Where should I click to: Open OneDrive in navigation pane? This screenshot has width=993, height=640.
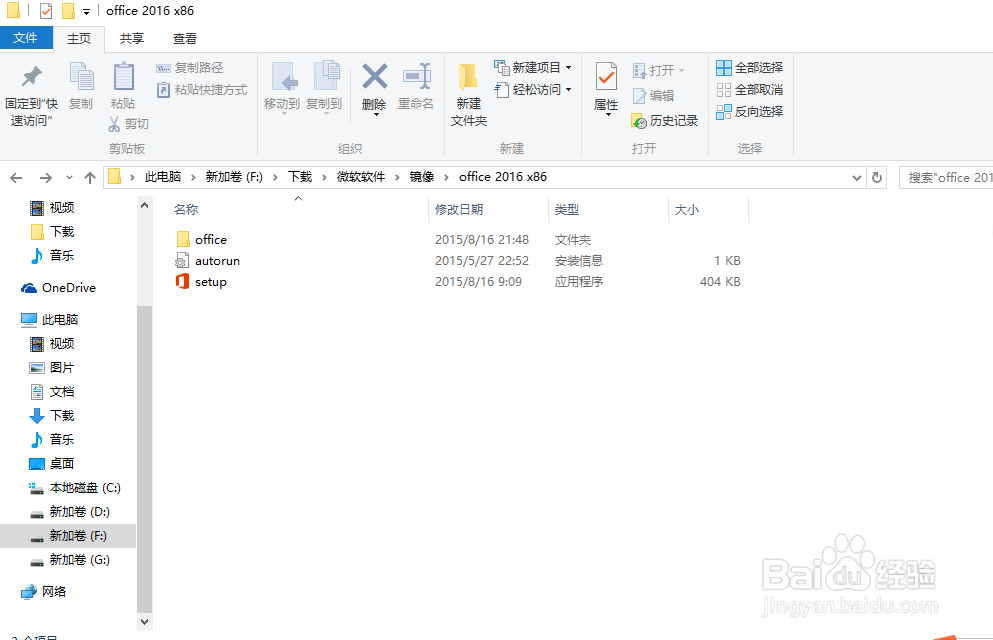[58, 288]
